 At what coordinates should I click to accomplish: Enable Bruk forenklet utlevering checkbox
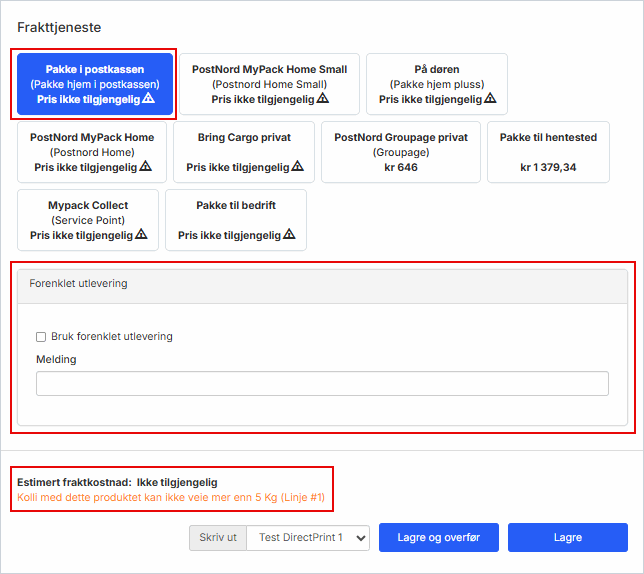coord(41,337)
